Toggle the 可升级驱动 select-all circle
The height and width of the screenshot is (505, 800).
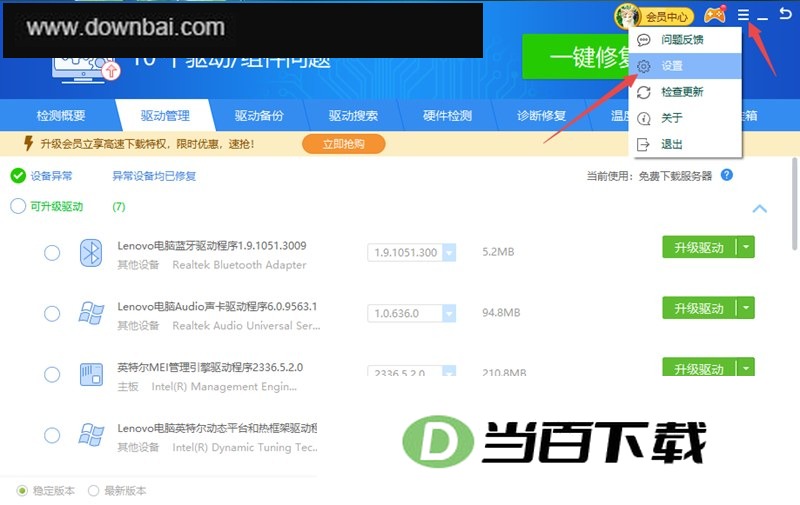tap(18, 206)
